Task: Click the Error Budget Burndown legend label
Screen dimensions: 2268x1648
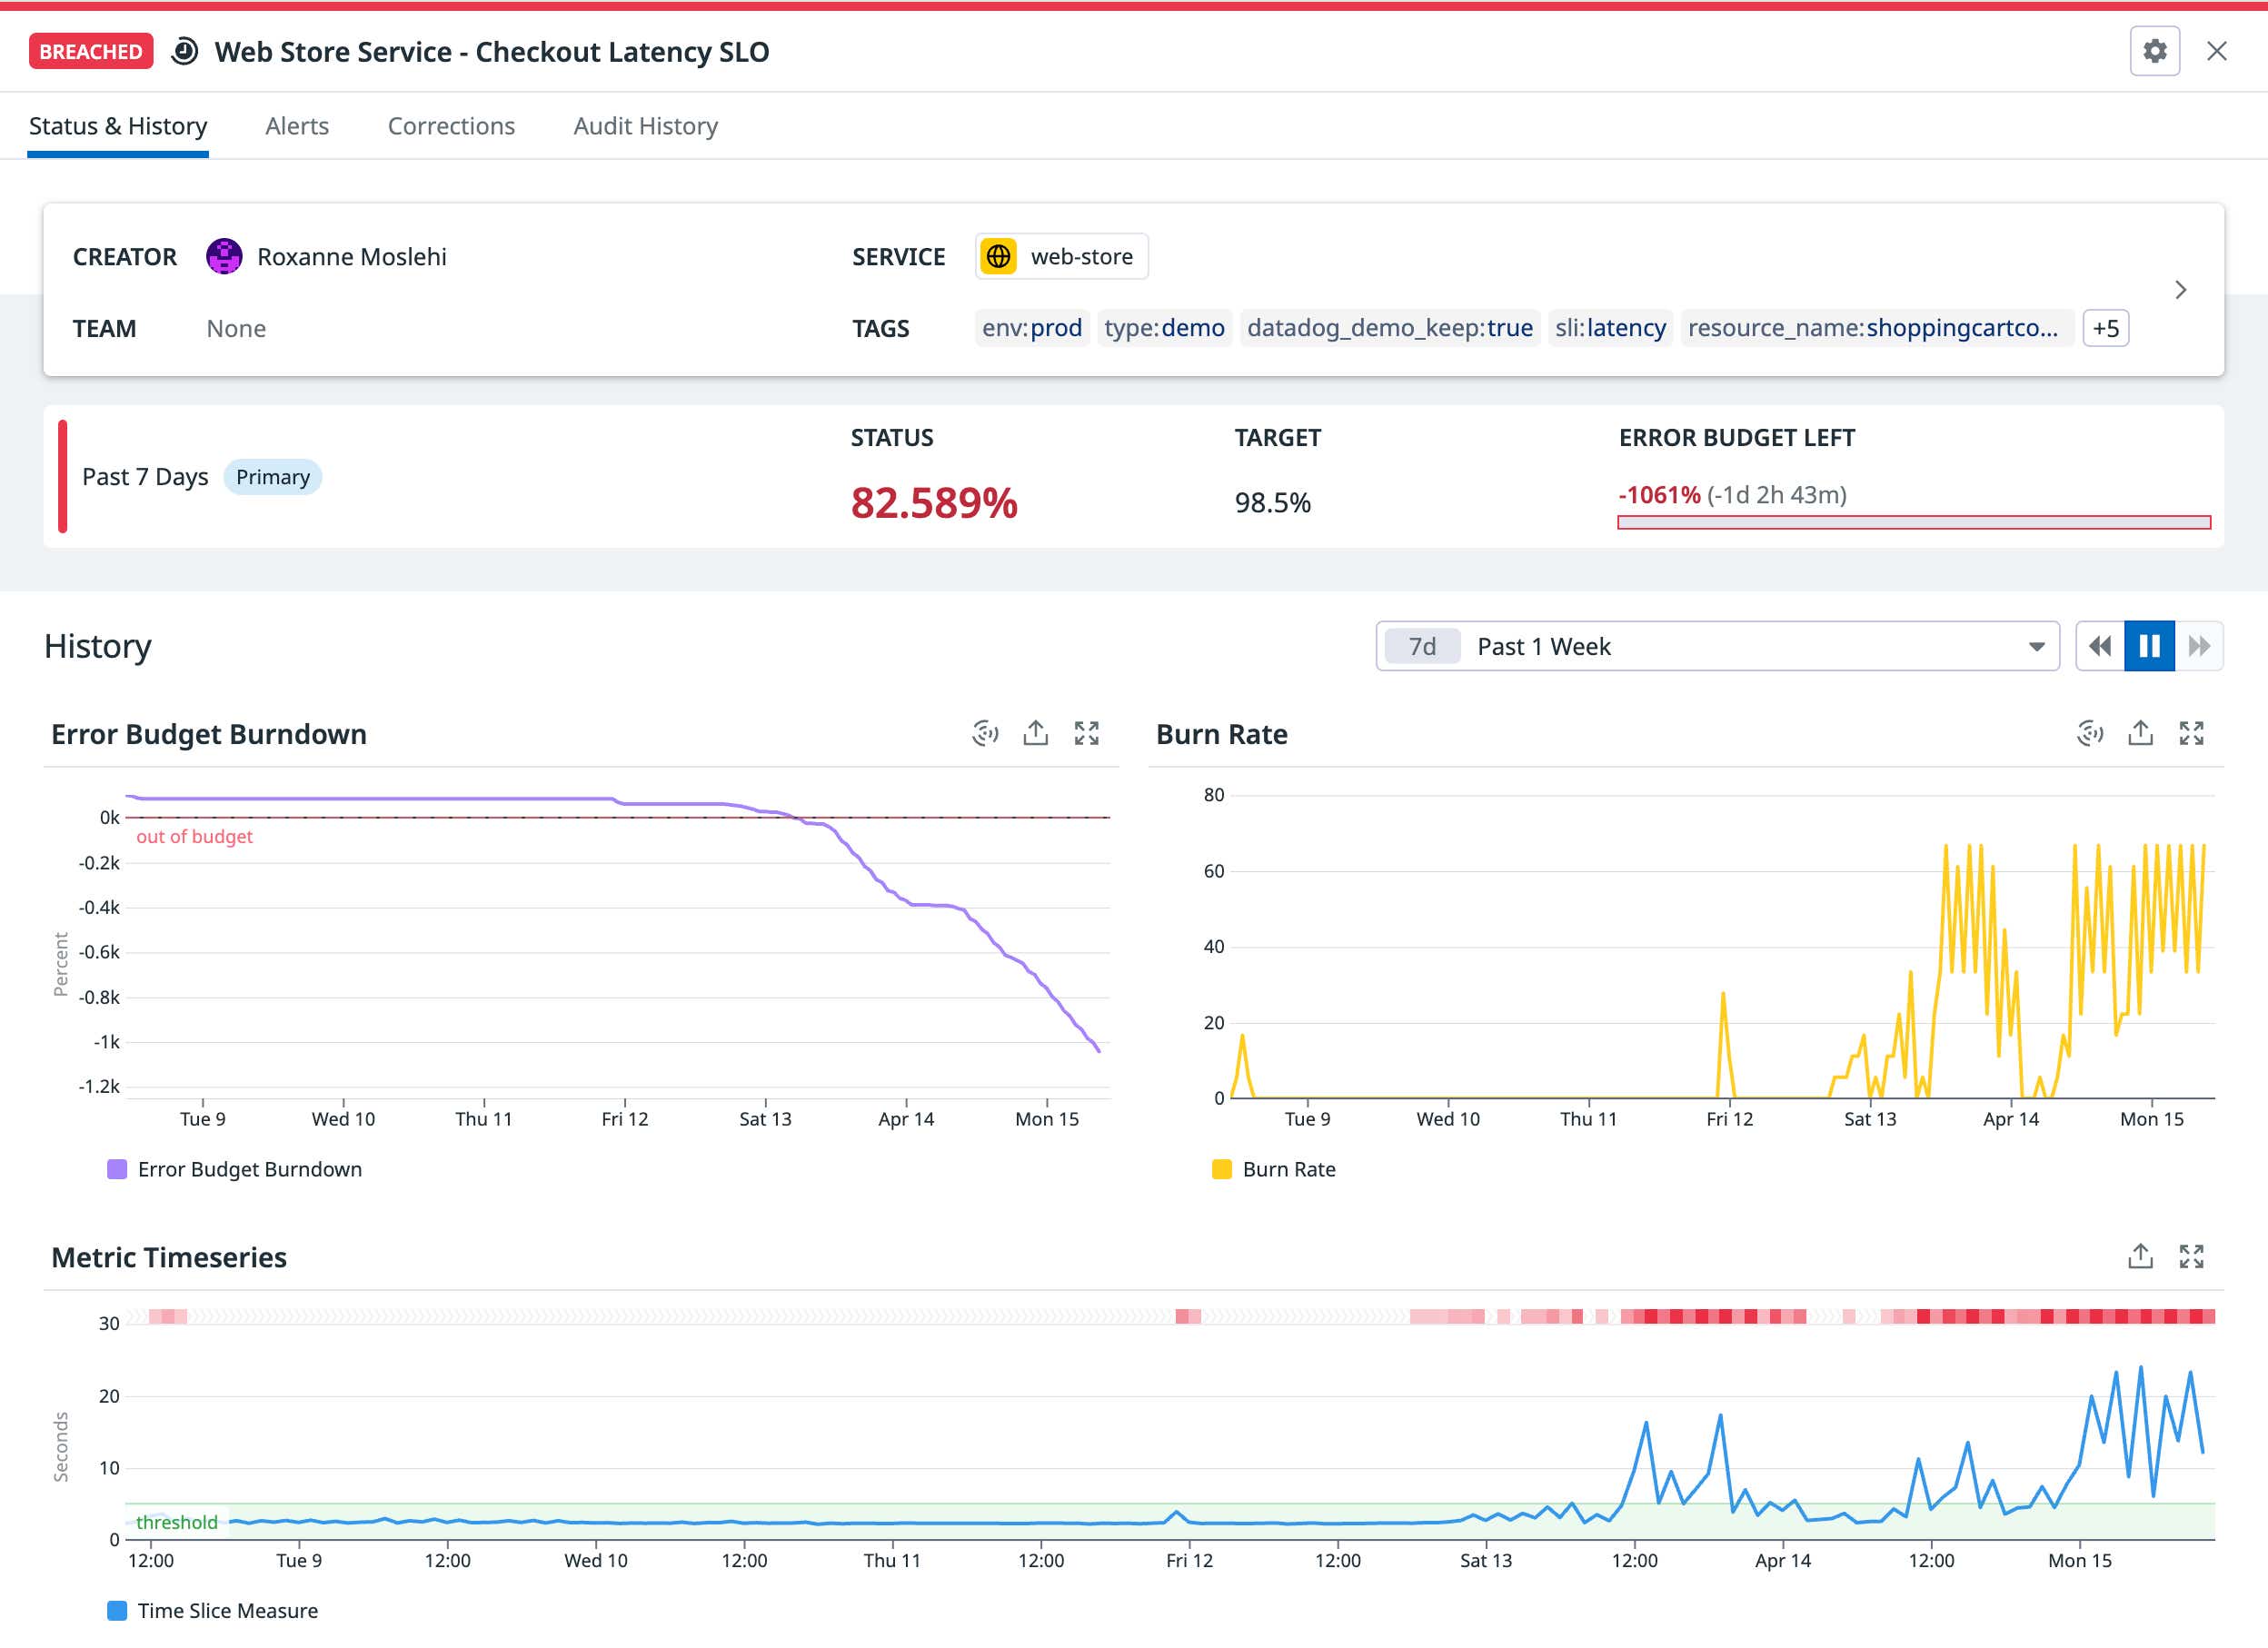Action: (250, 1169)
